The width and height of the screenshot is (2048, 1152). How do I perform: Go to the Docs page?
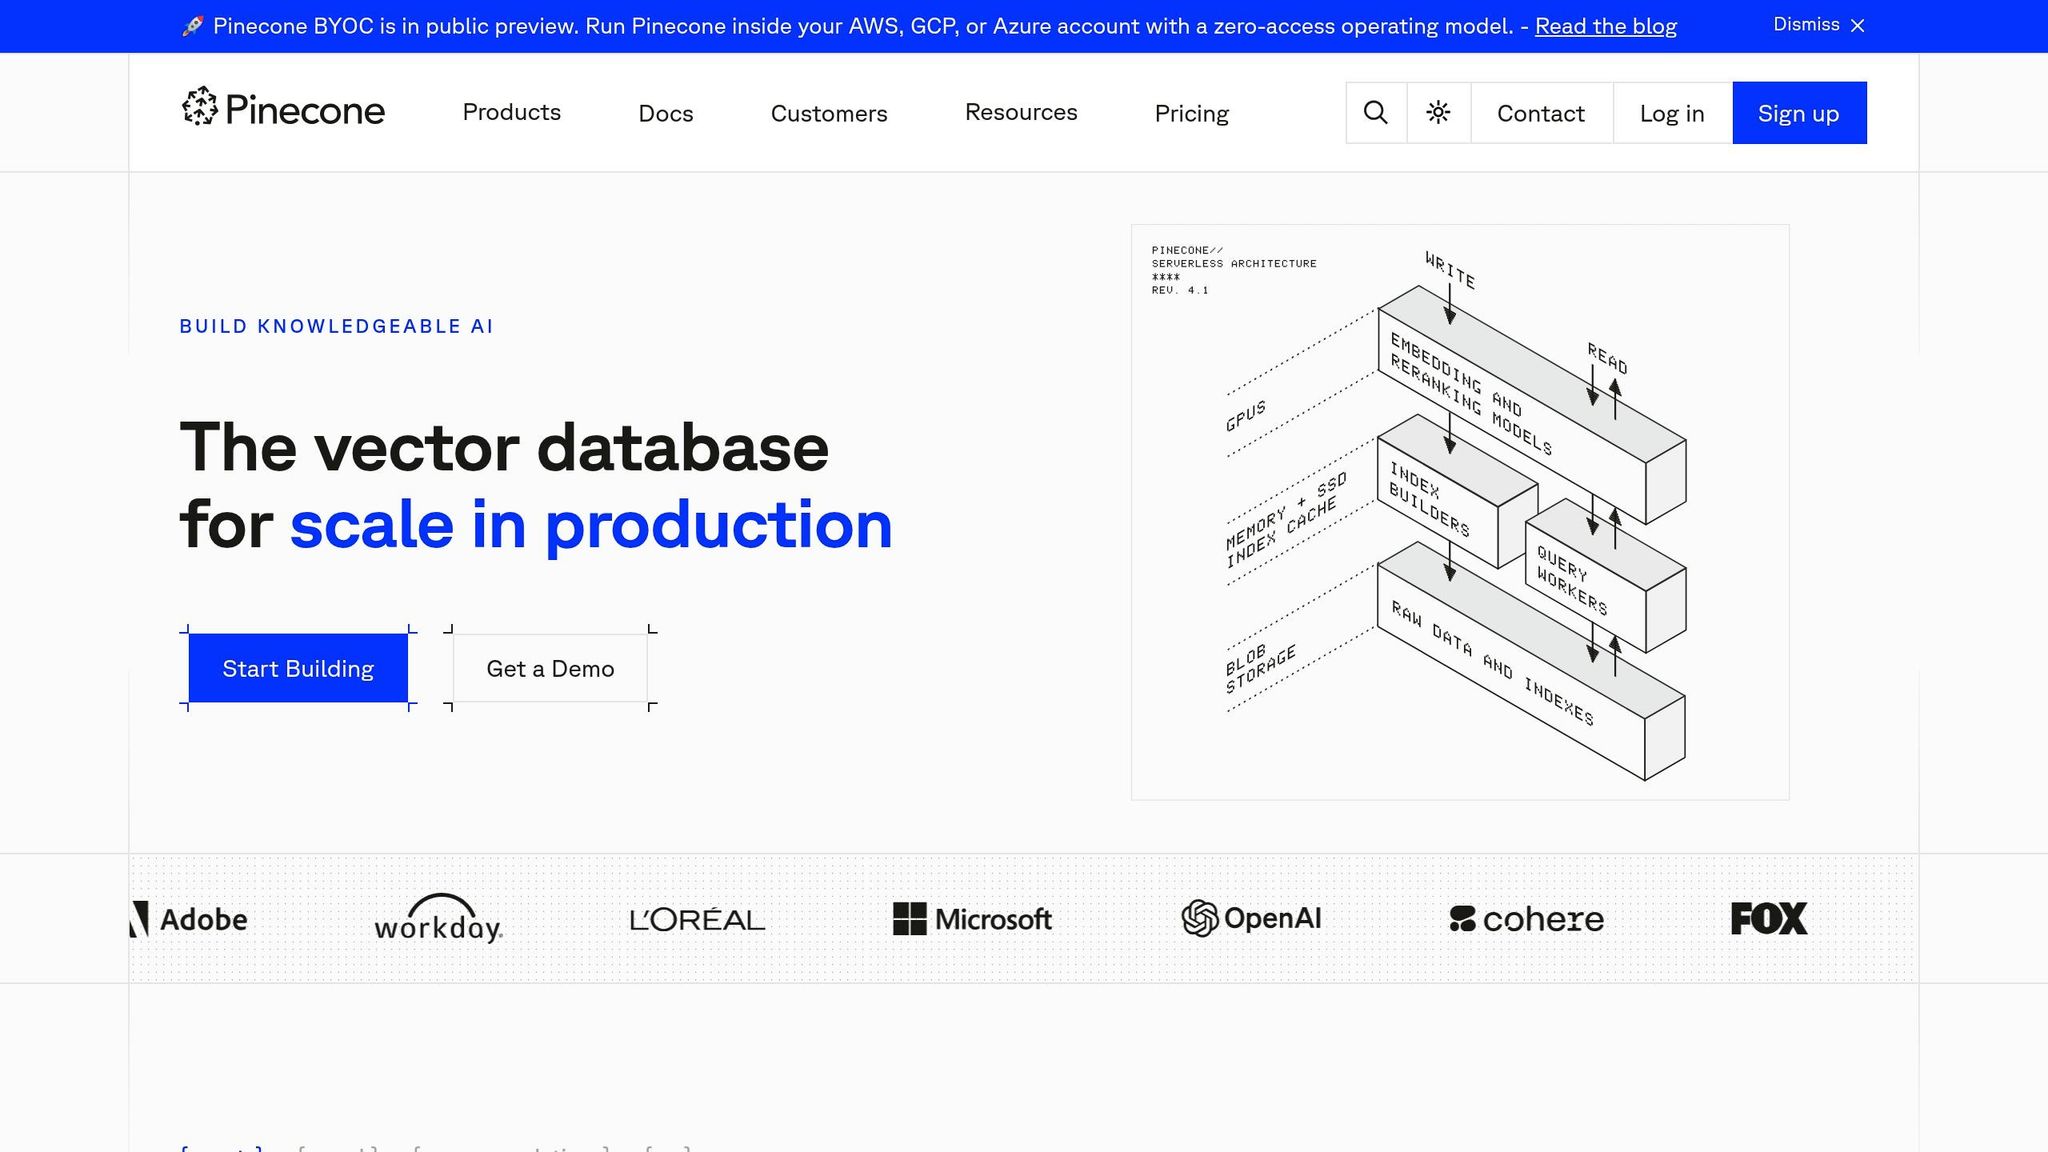pos(665,114)
